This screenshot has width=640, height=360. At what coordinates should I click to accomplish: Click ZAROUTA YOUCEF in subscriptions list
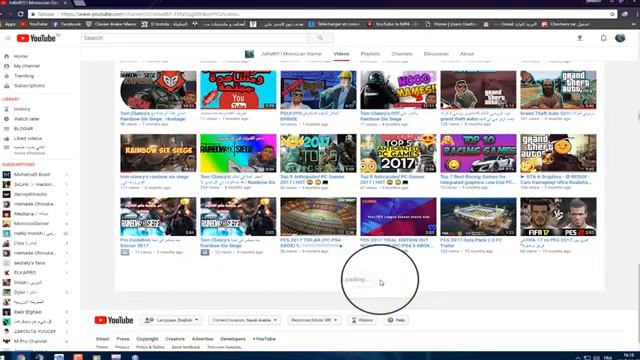coord(35,331)
